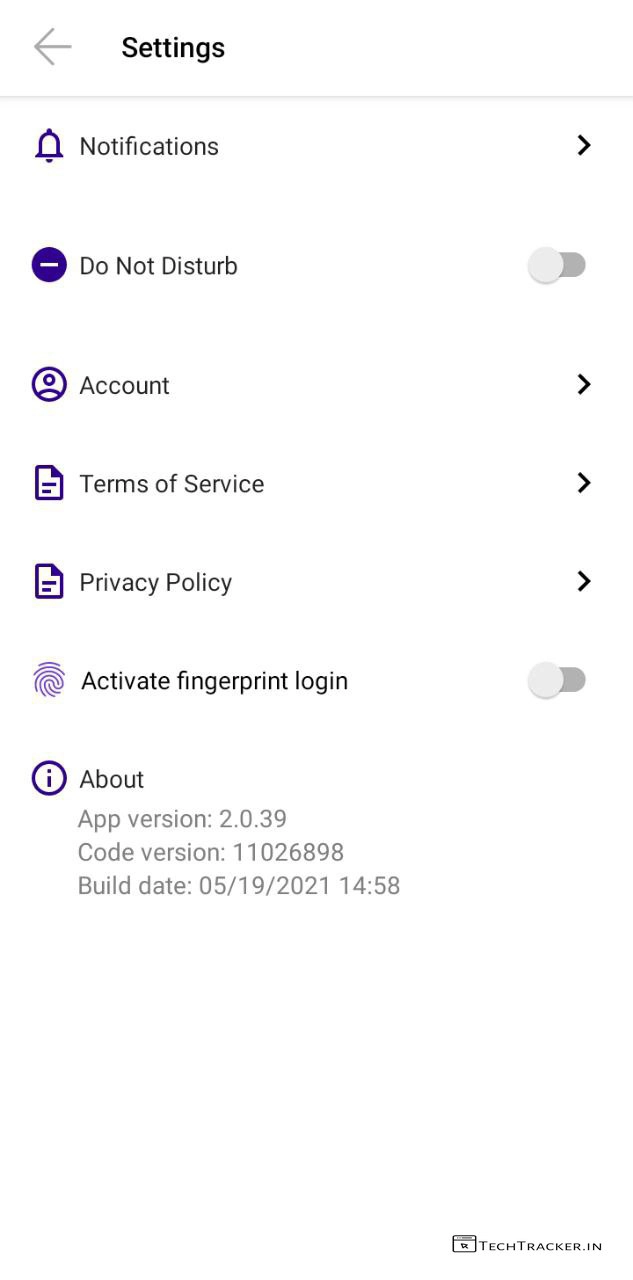Select the Account menu item
The height and width of the screenshot is (1280, 633).
click(x=125, y=386)
